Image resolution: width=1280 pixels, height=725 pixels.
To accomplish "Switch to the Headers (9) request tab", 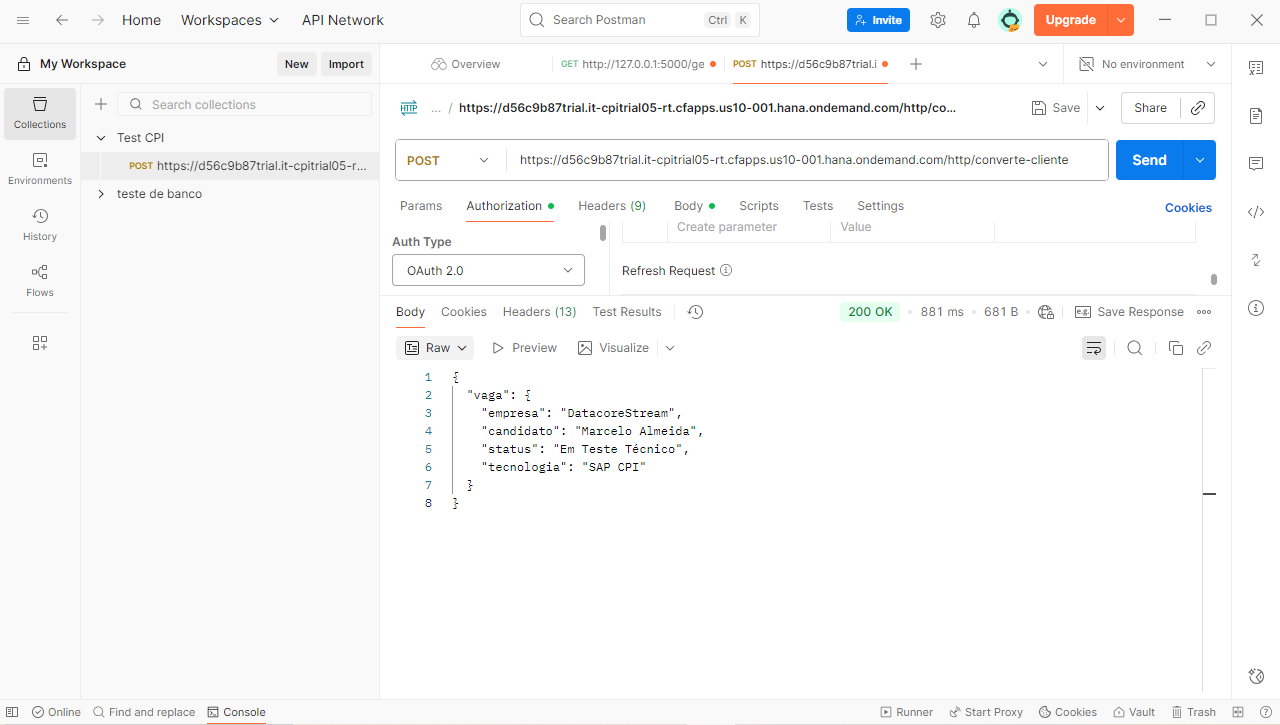I will tap(611, 206).
